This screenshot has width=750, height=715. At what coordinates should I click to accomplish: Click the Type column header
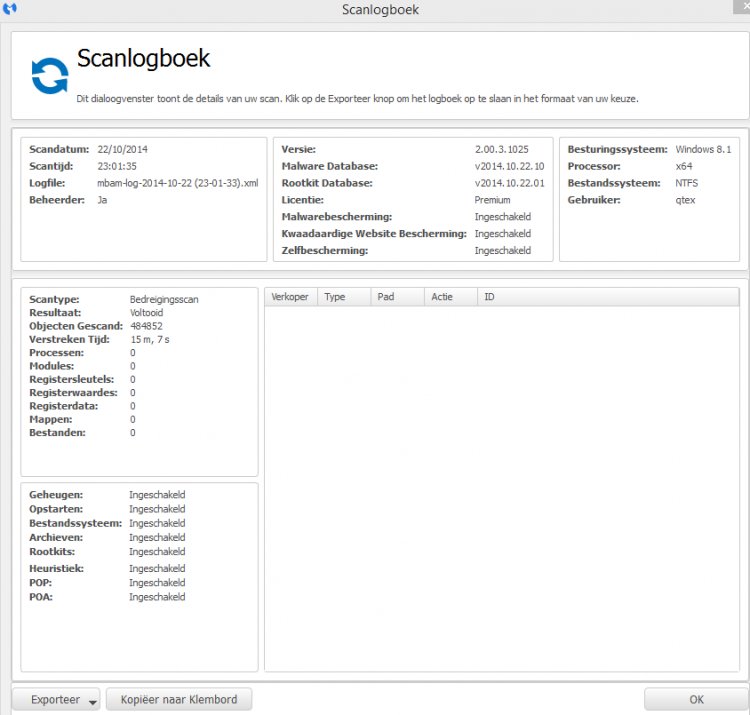(x=344, y=297)
